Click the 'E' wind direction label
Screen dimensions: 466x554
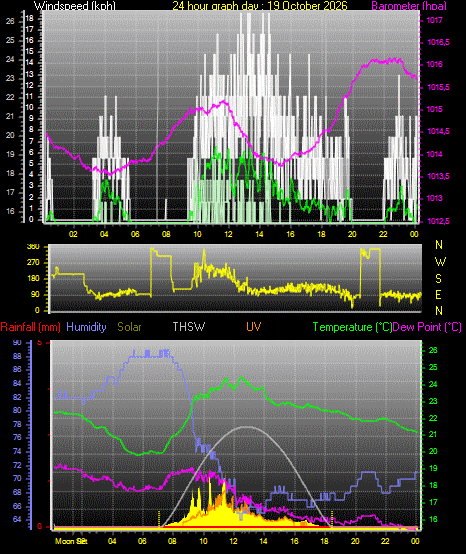[x=438, y=295]
